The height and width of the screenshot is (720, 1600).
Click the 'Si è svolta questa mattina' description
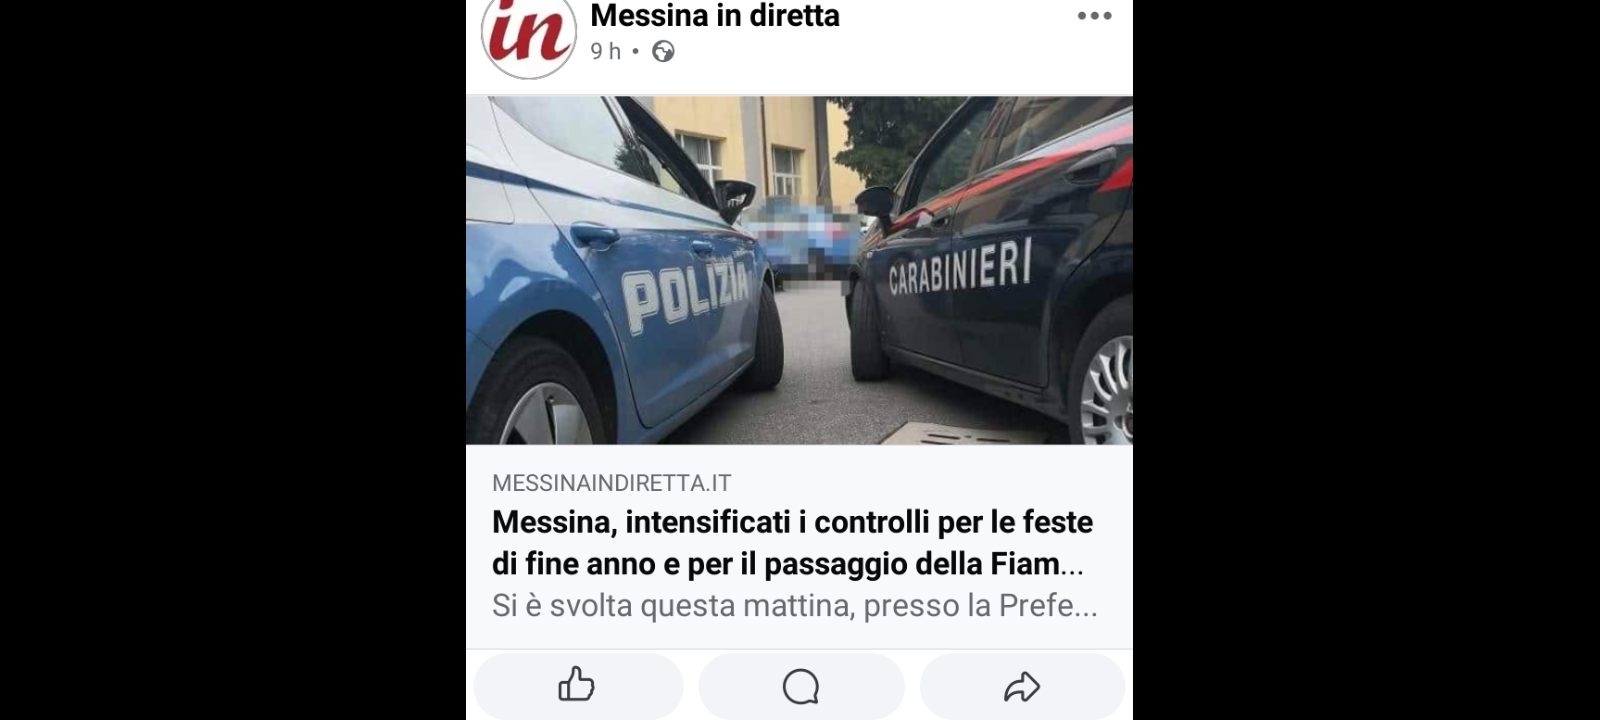click(795, 606)
